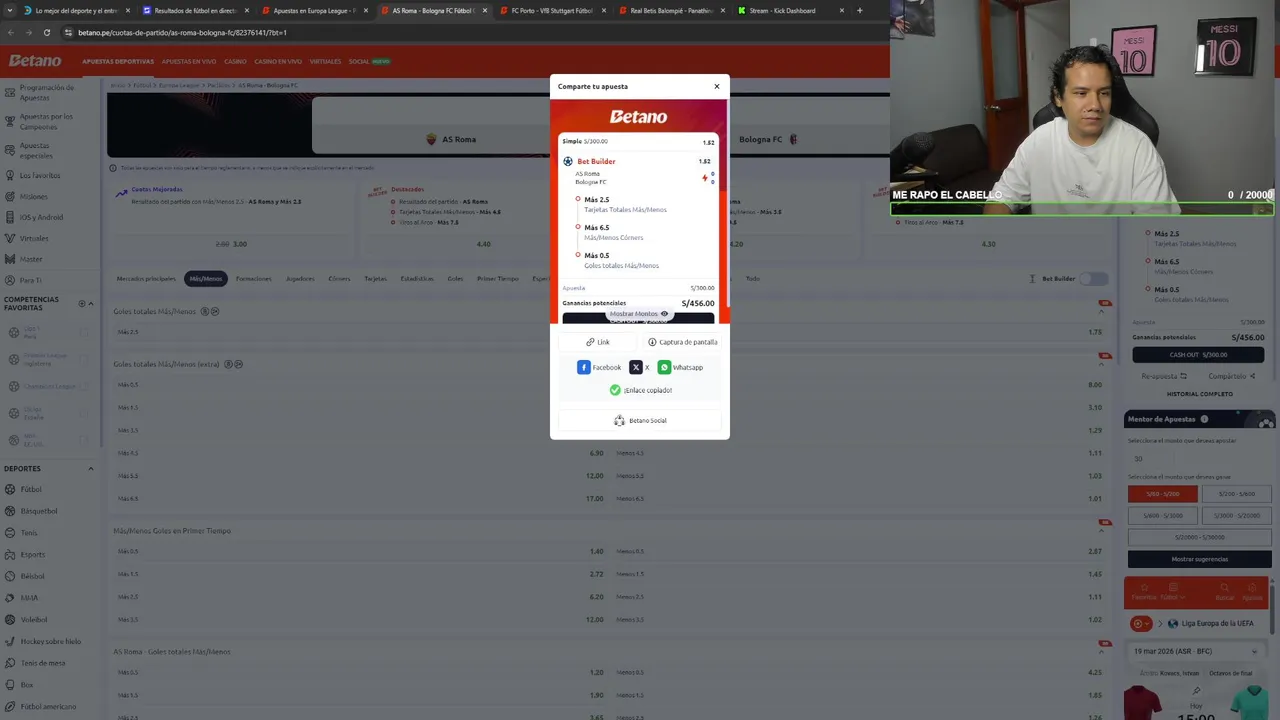Select Jugadores tab
The height and width of the screenshot is (720, 1280).
tap(300, 278)
